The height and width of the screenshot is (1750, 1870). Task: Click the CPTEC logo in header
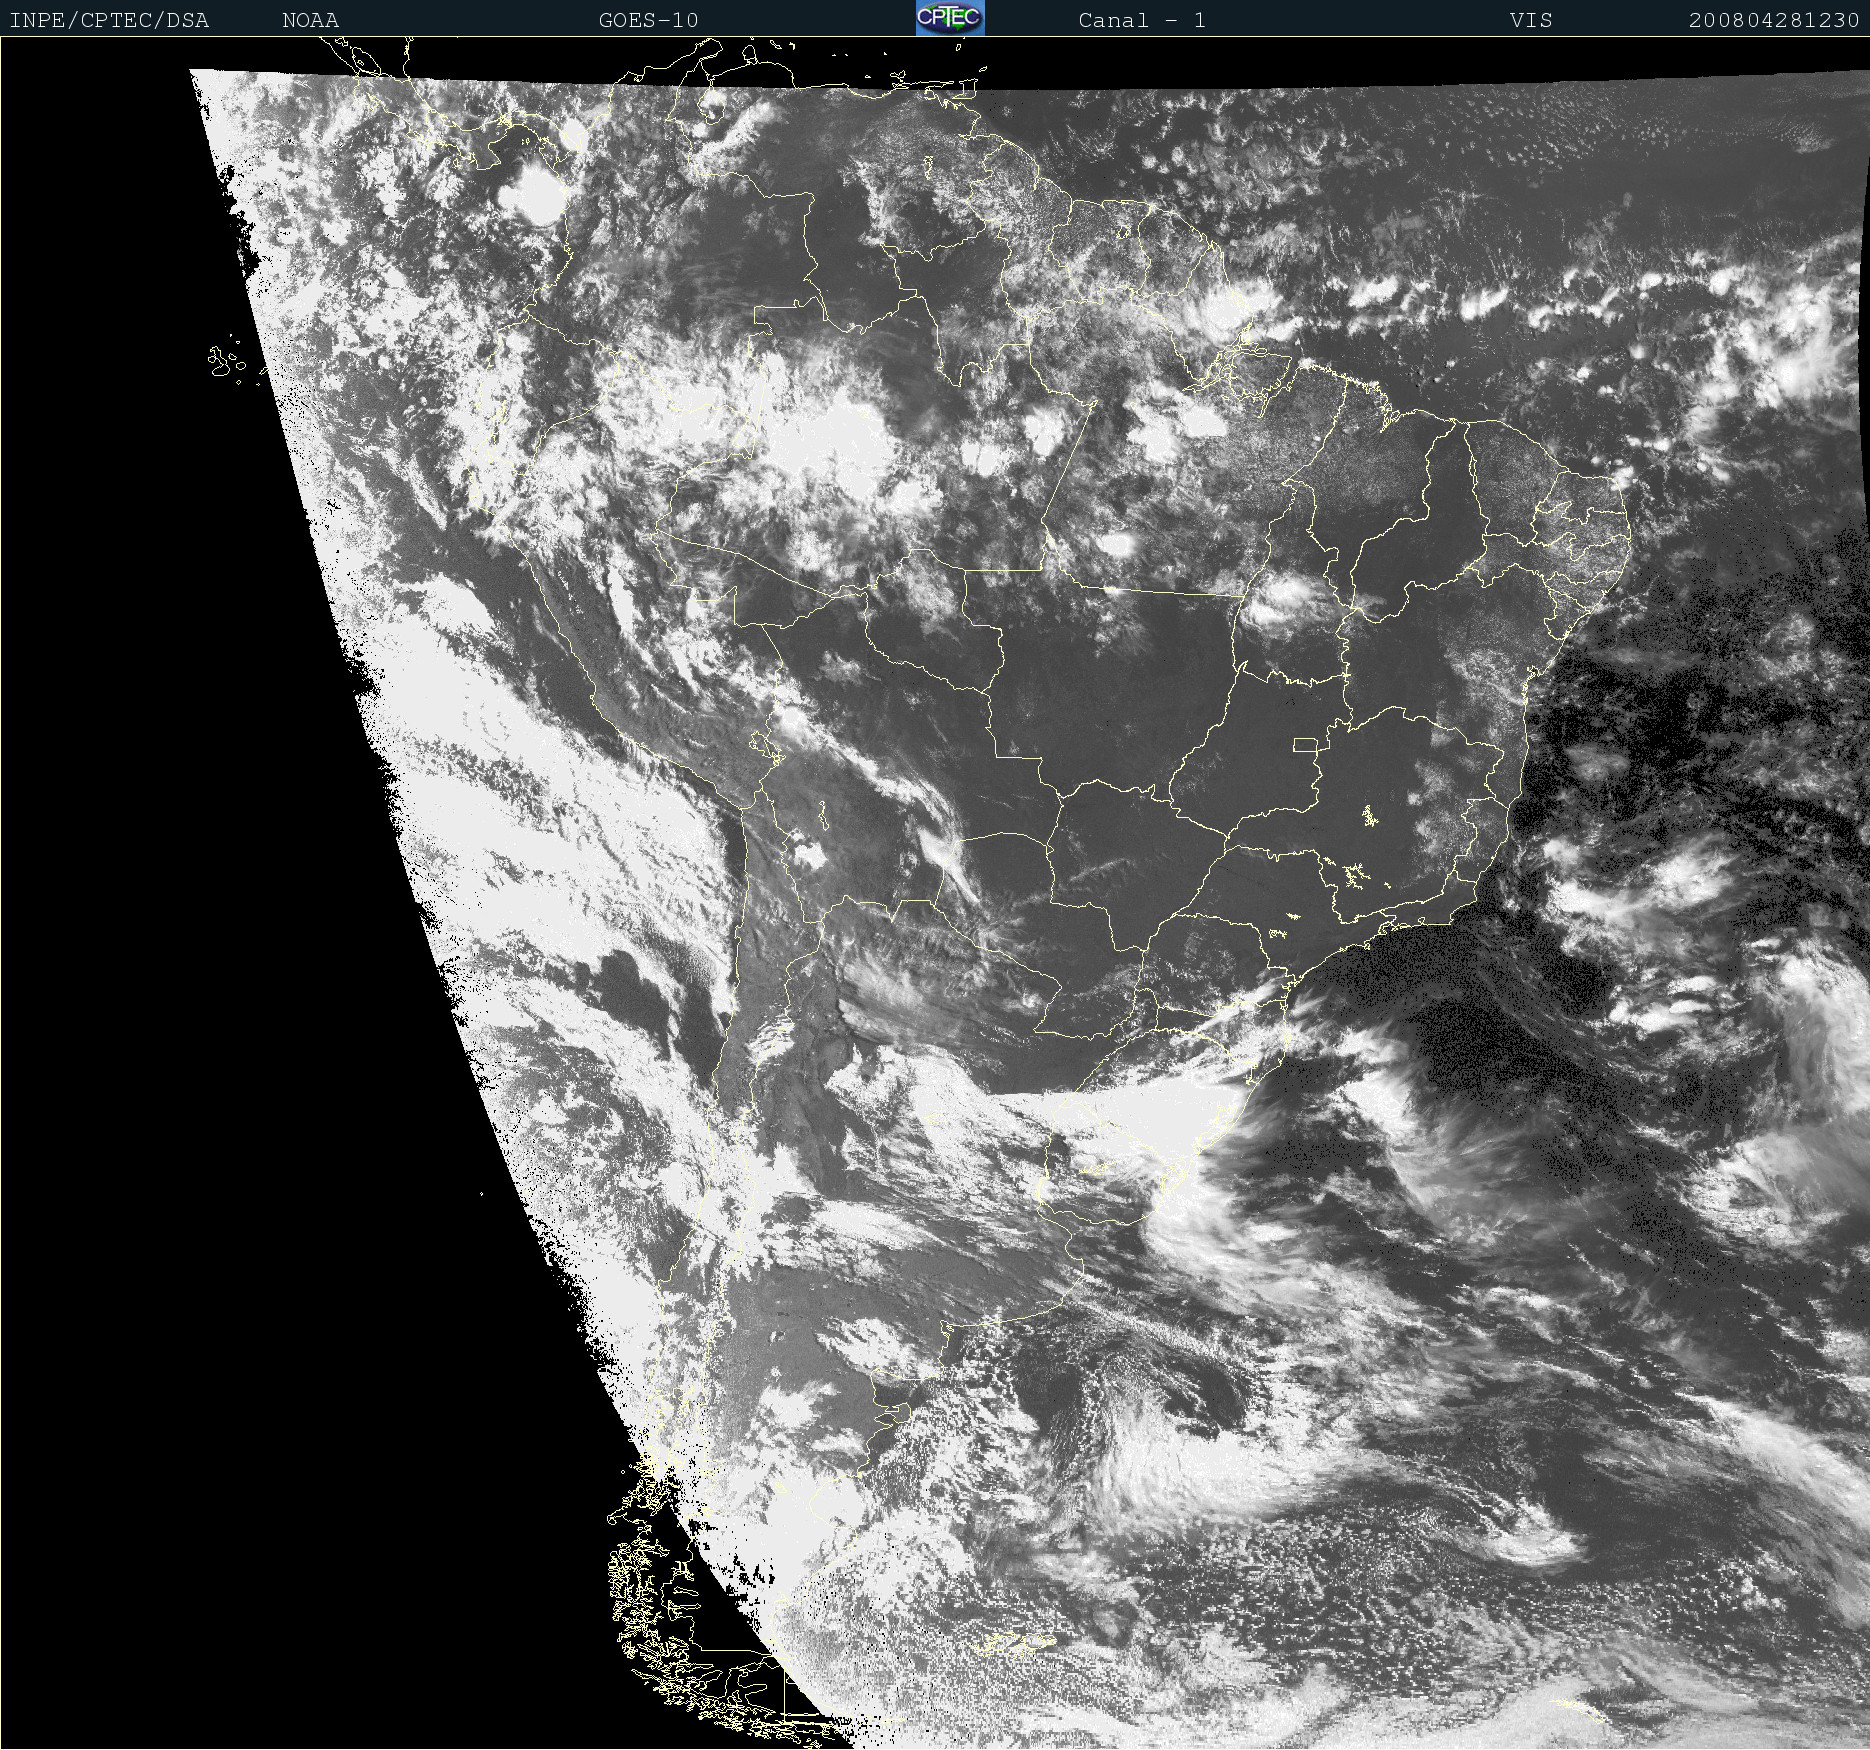pos(950,18)
